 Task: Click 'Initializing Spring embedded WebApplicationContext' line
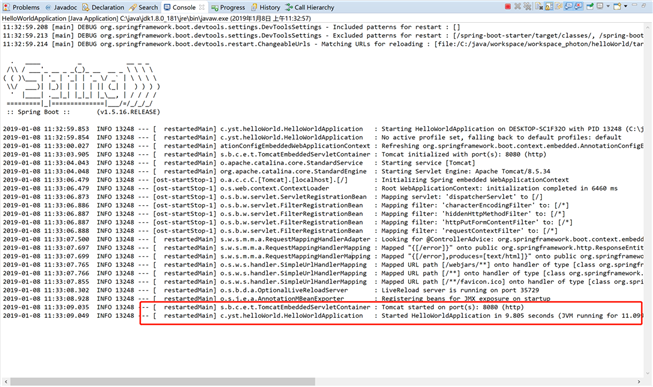tap(286, 180)
